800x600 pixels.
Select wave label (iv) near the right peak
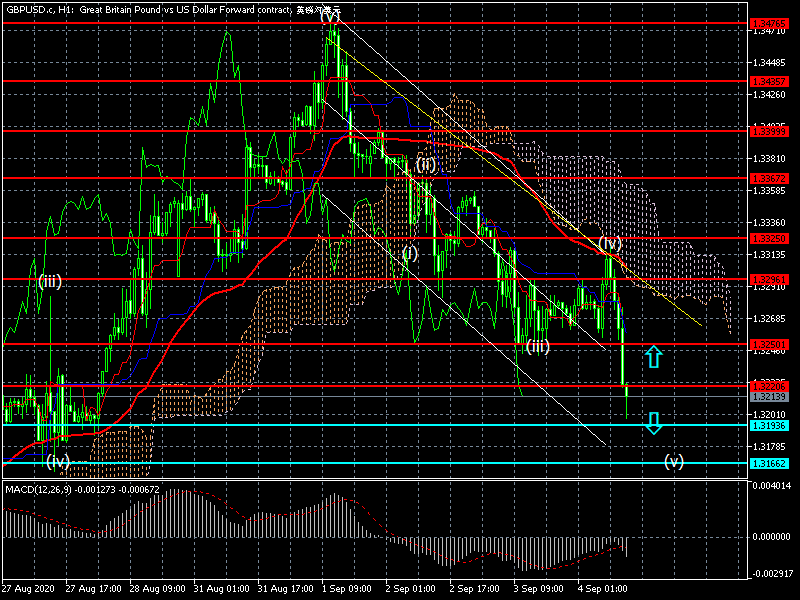tap(611, 243)
